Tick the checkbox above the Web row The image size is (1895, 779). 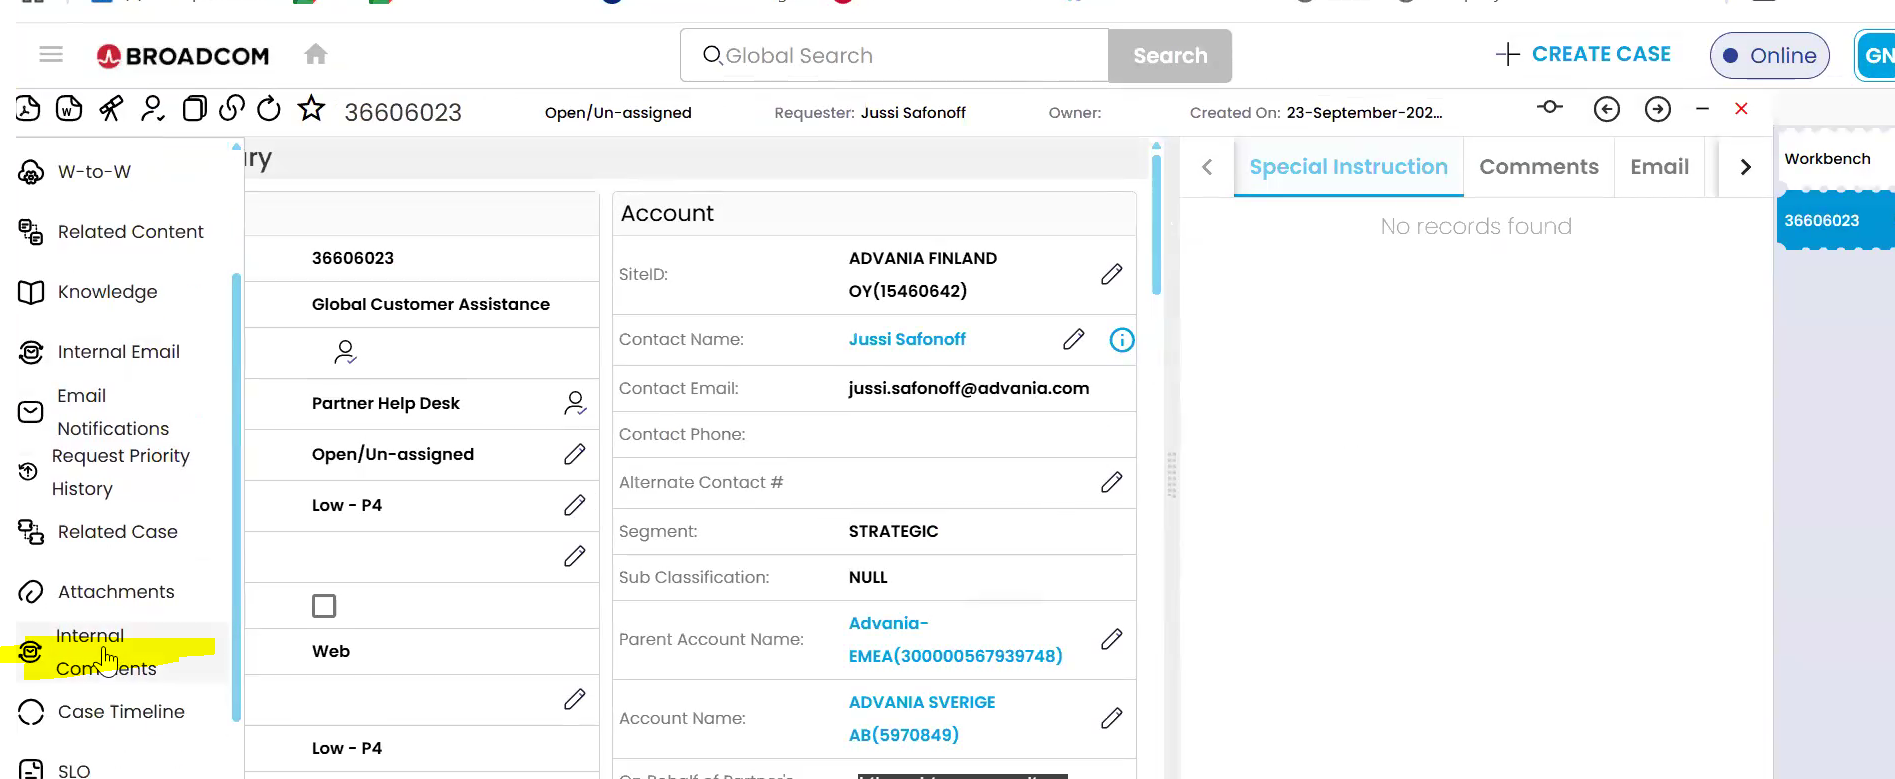(x=324, y=606)
